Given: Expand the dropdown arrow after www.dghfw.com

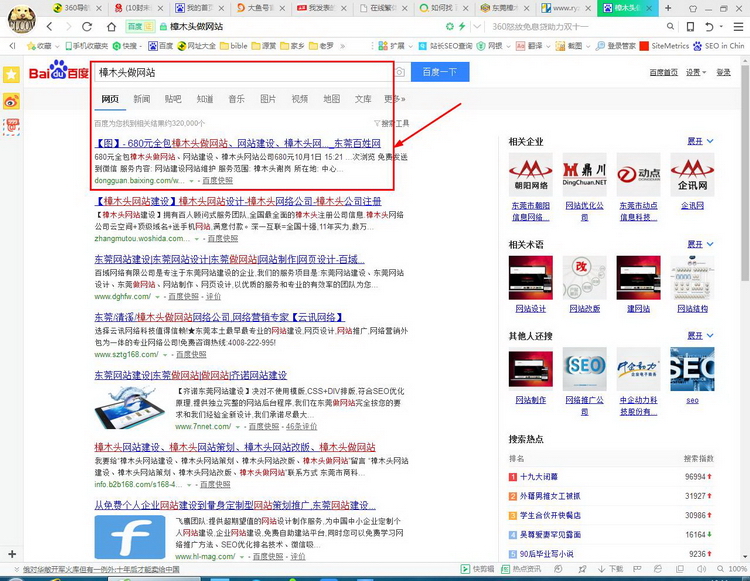Looking at the screenshot, I should click(x=157, y=297).
